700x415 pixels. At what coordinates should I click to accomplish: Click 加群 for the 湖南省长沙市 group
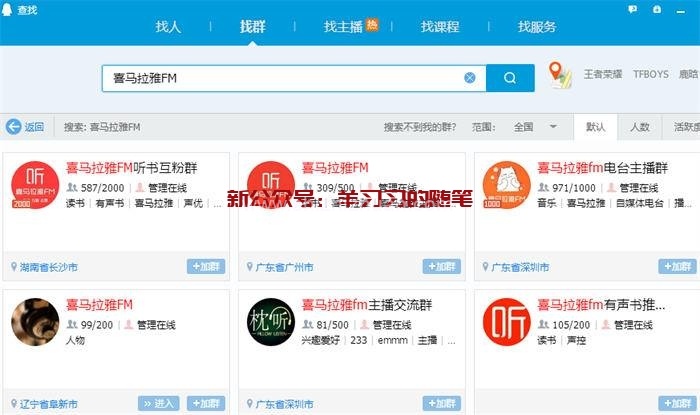206,267
